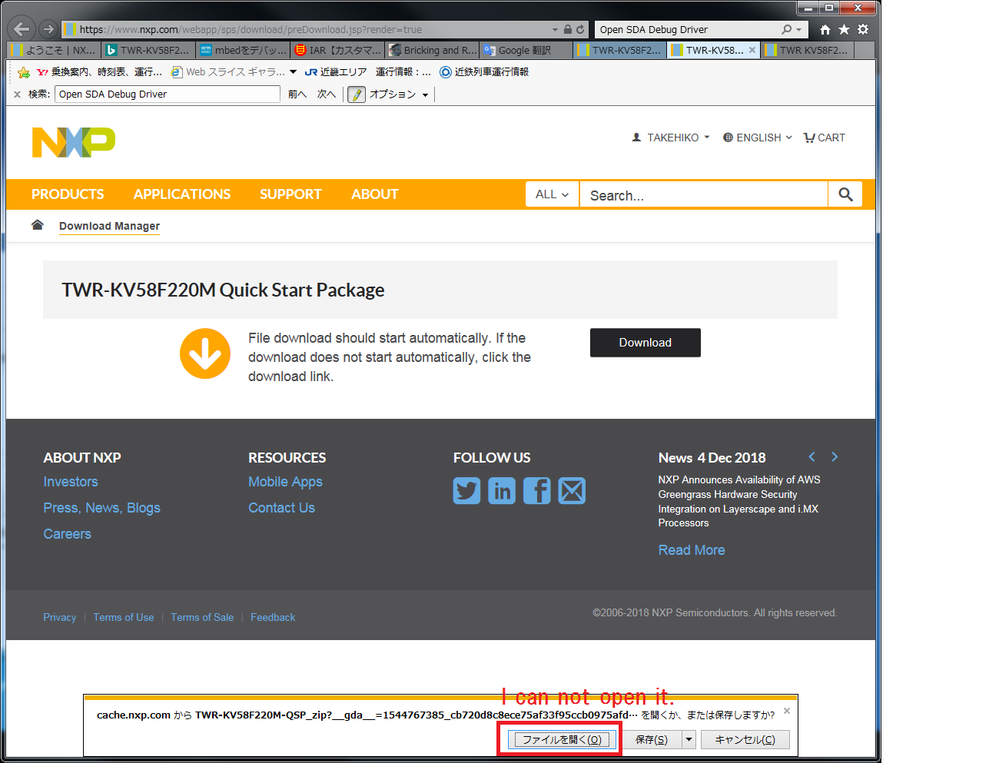Image resolution: width=999 pixels, height=763 pixels.
Task: Click ファイルを開く(O) to open the file
Action: click(562, 739)
